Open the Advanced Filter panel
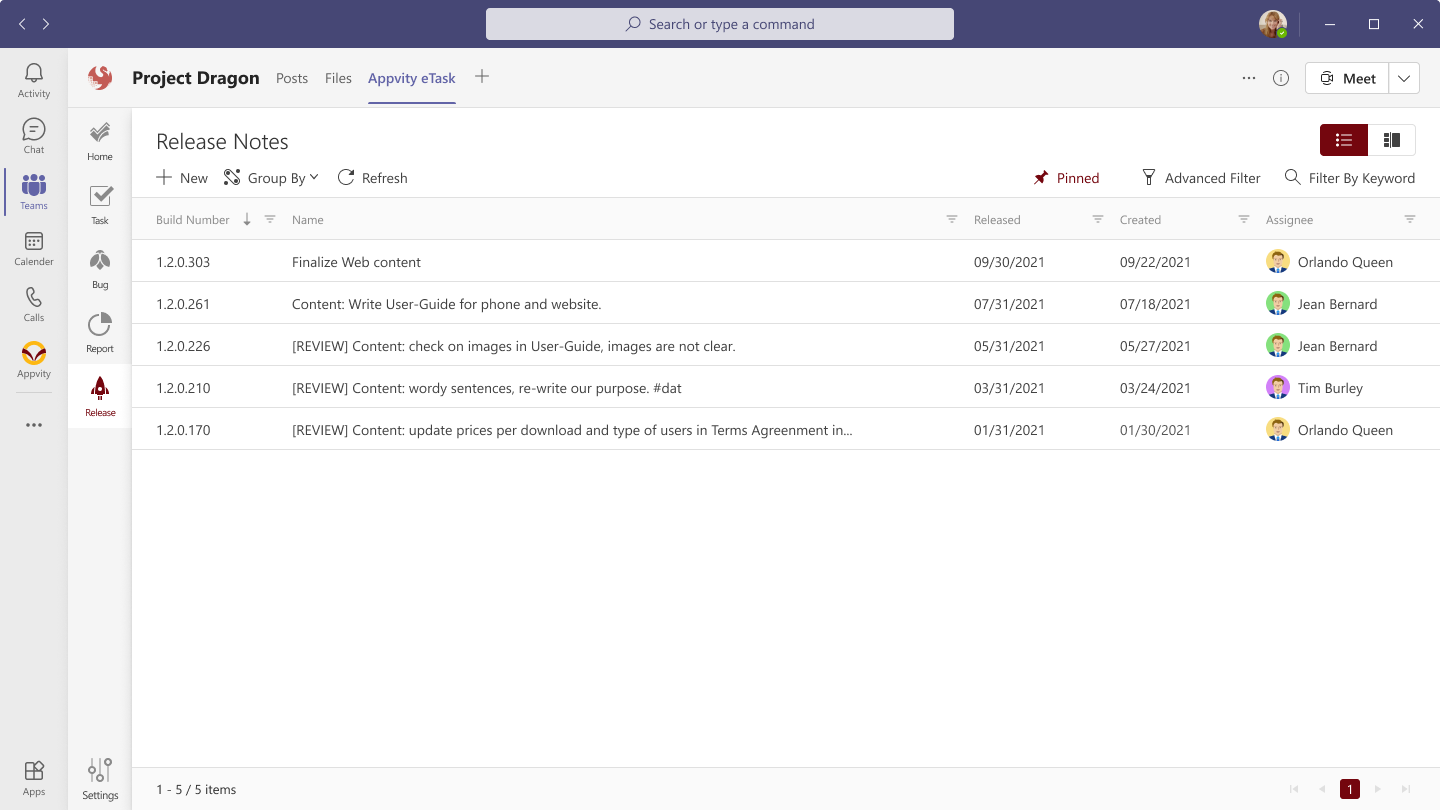The height and width of the screenshot is (810, 1440). coord(1201,177)
